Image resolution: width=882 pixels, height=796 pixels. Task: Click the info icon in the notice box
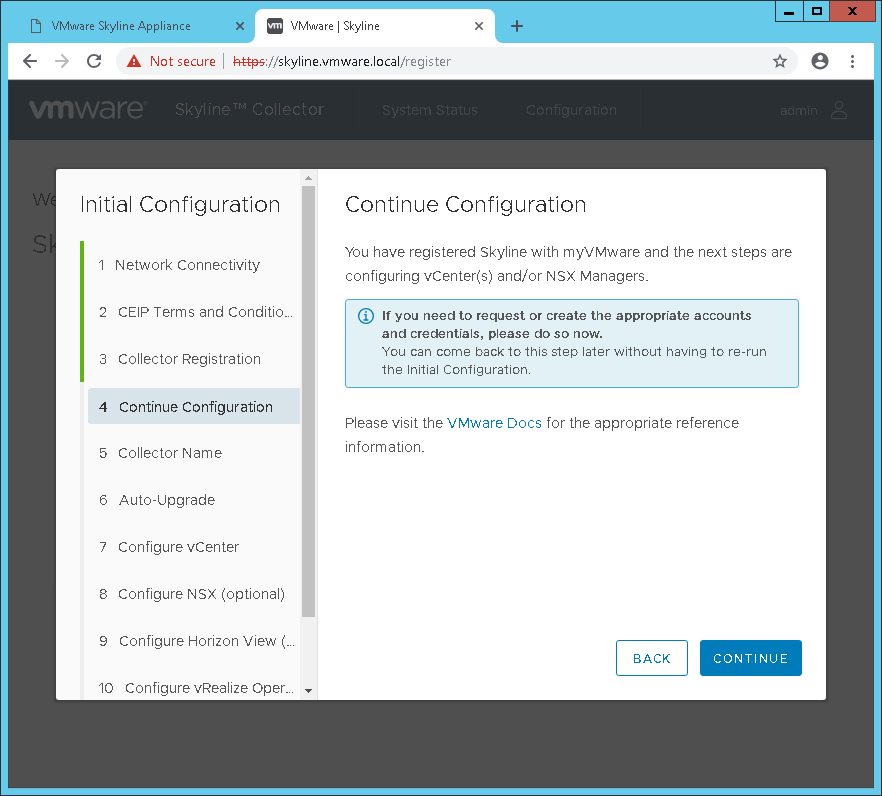pyautogui.click(x=366, y=316)
